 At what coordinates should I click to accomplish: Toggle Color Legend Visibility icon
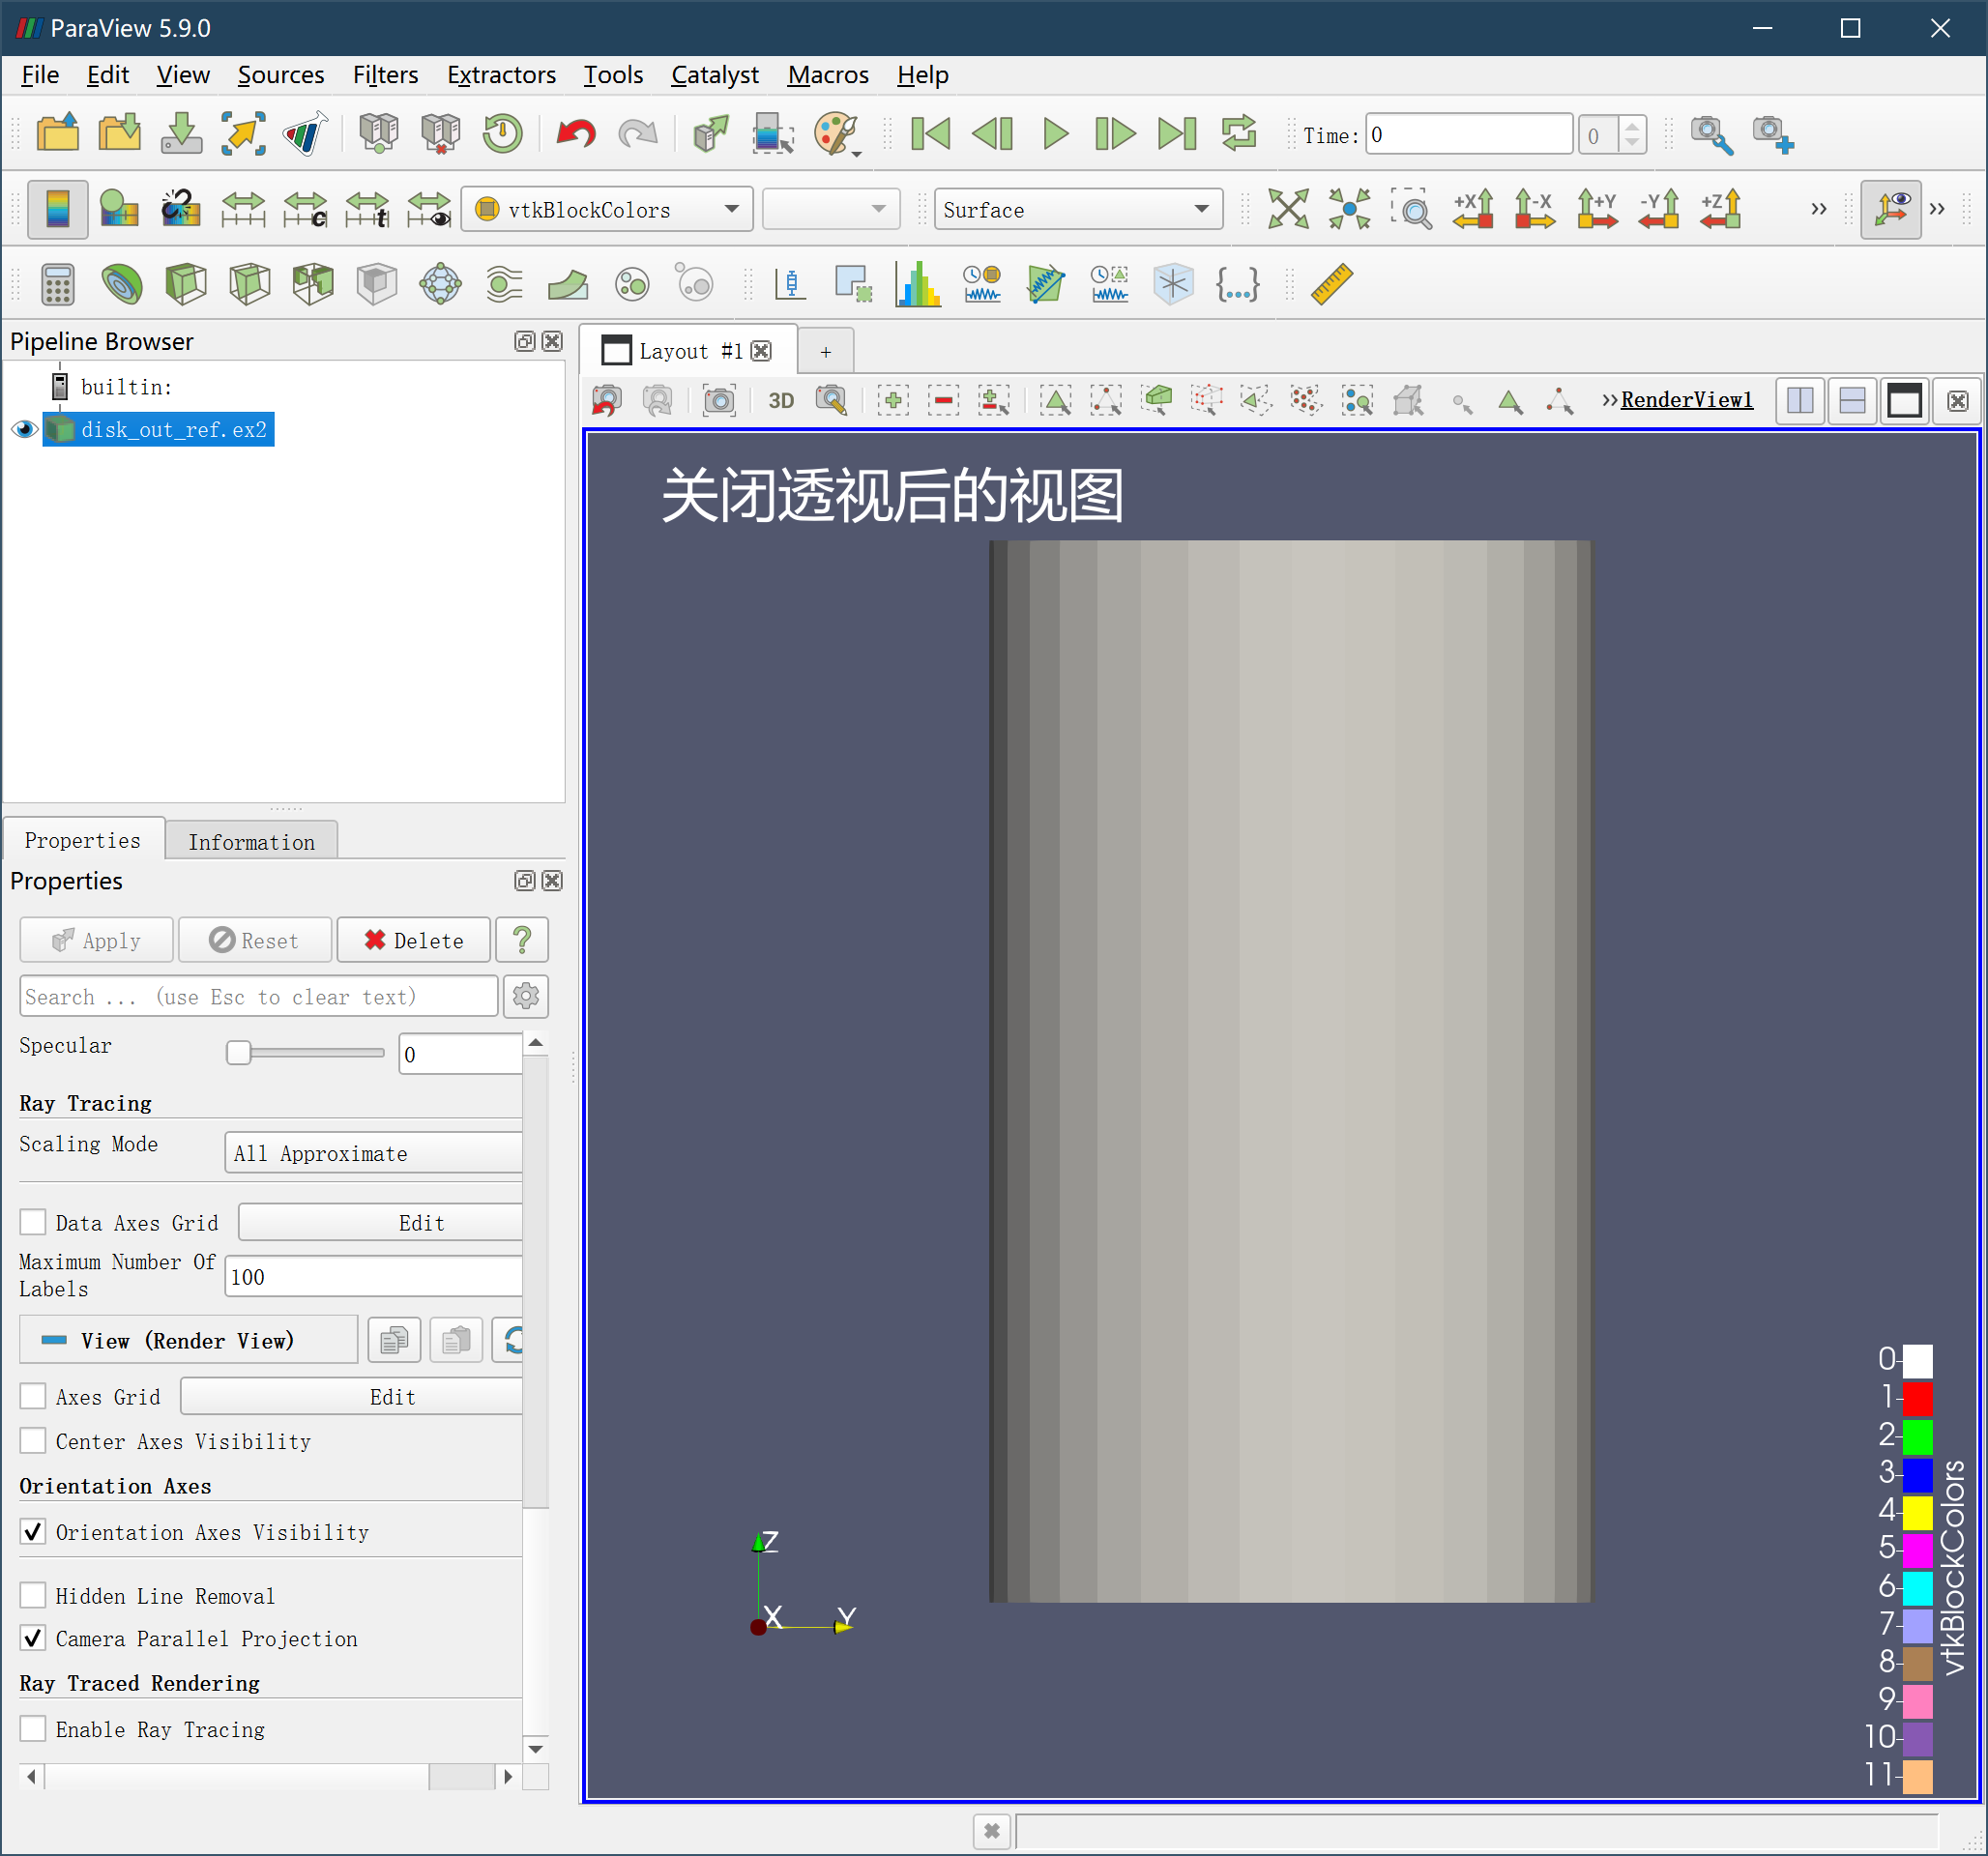57,210
